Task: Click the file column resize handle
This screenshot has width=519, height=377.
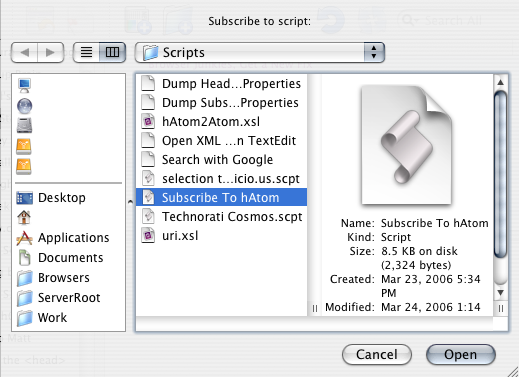Action: pyautogui.click(x=314, y=308)
